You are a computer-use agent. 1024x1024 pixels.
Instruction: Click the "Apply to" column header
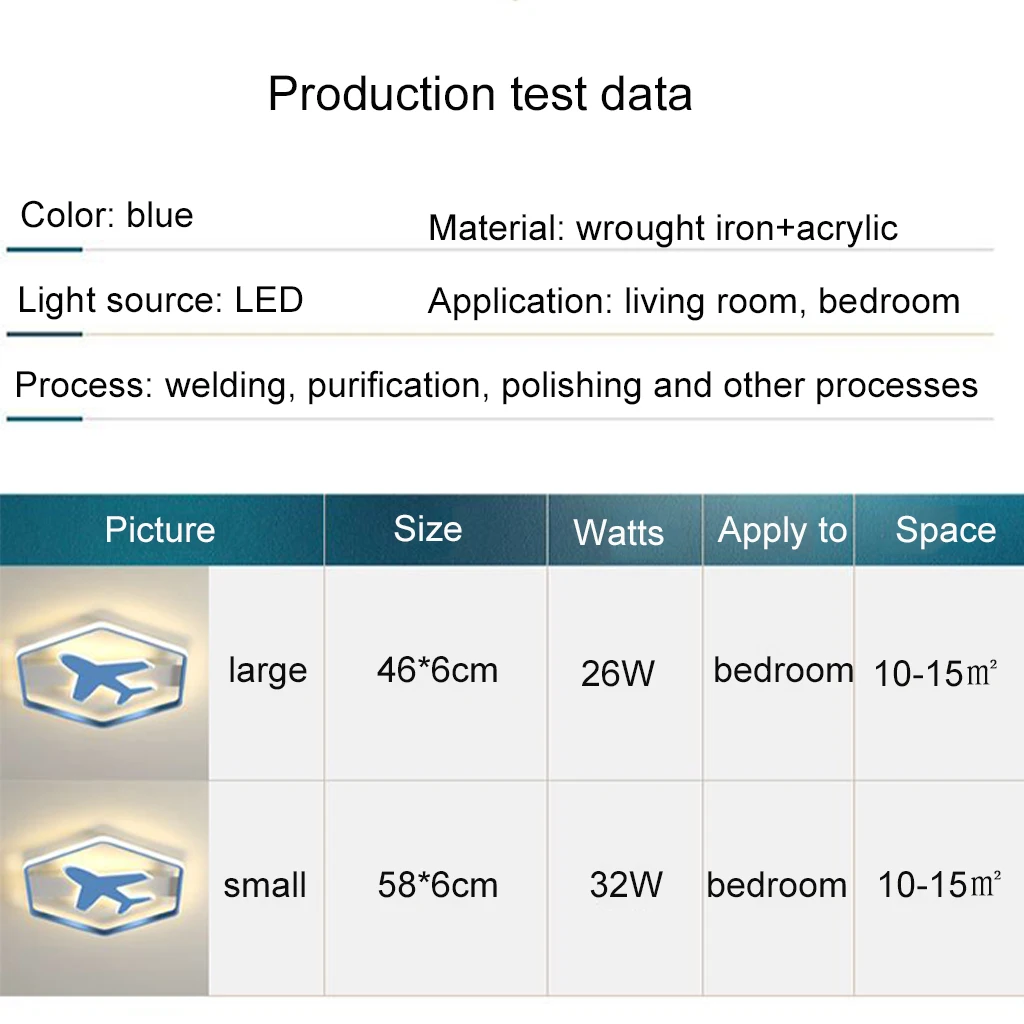pyautogui.click(x=782, y=531)
